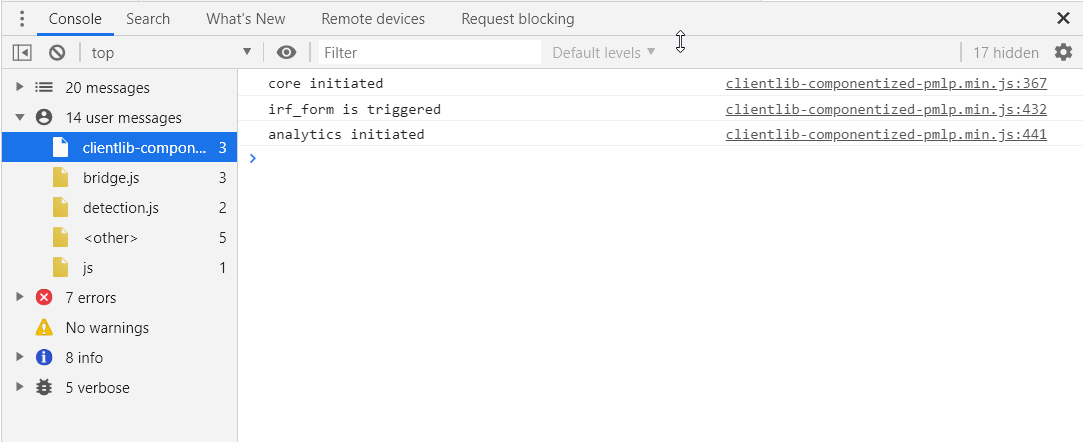Clear the console with the block icon
The height and width of the screenshot is (442, 1083).
[x=57, y=52]
